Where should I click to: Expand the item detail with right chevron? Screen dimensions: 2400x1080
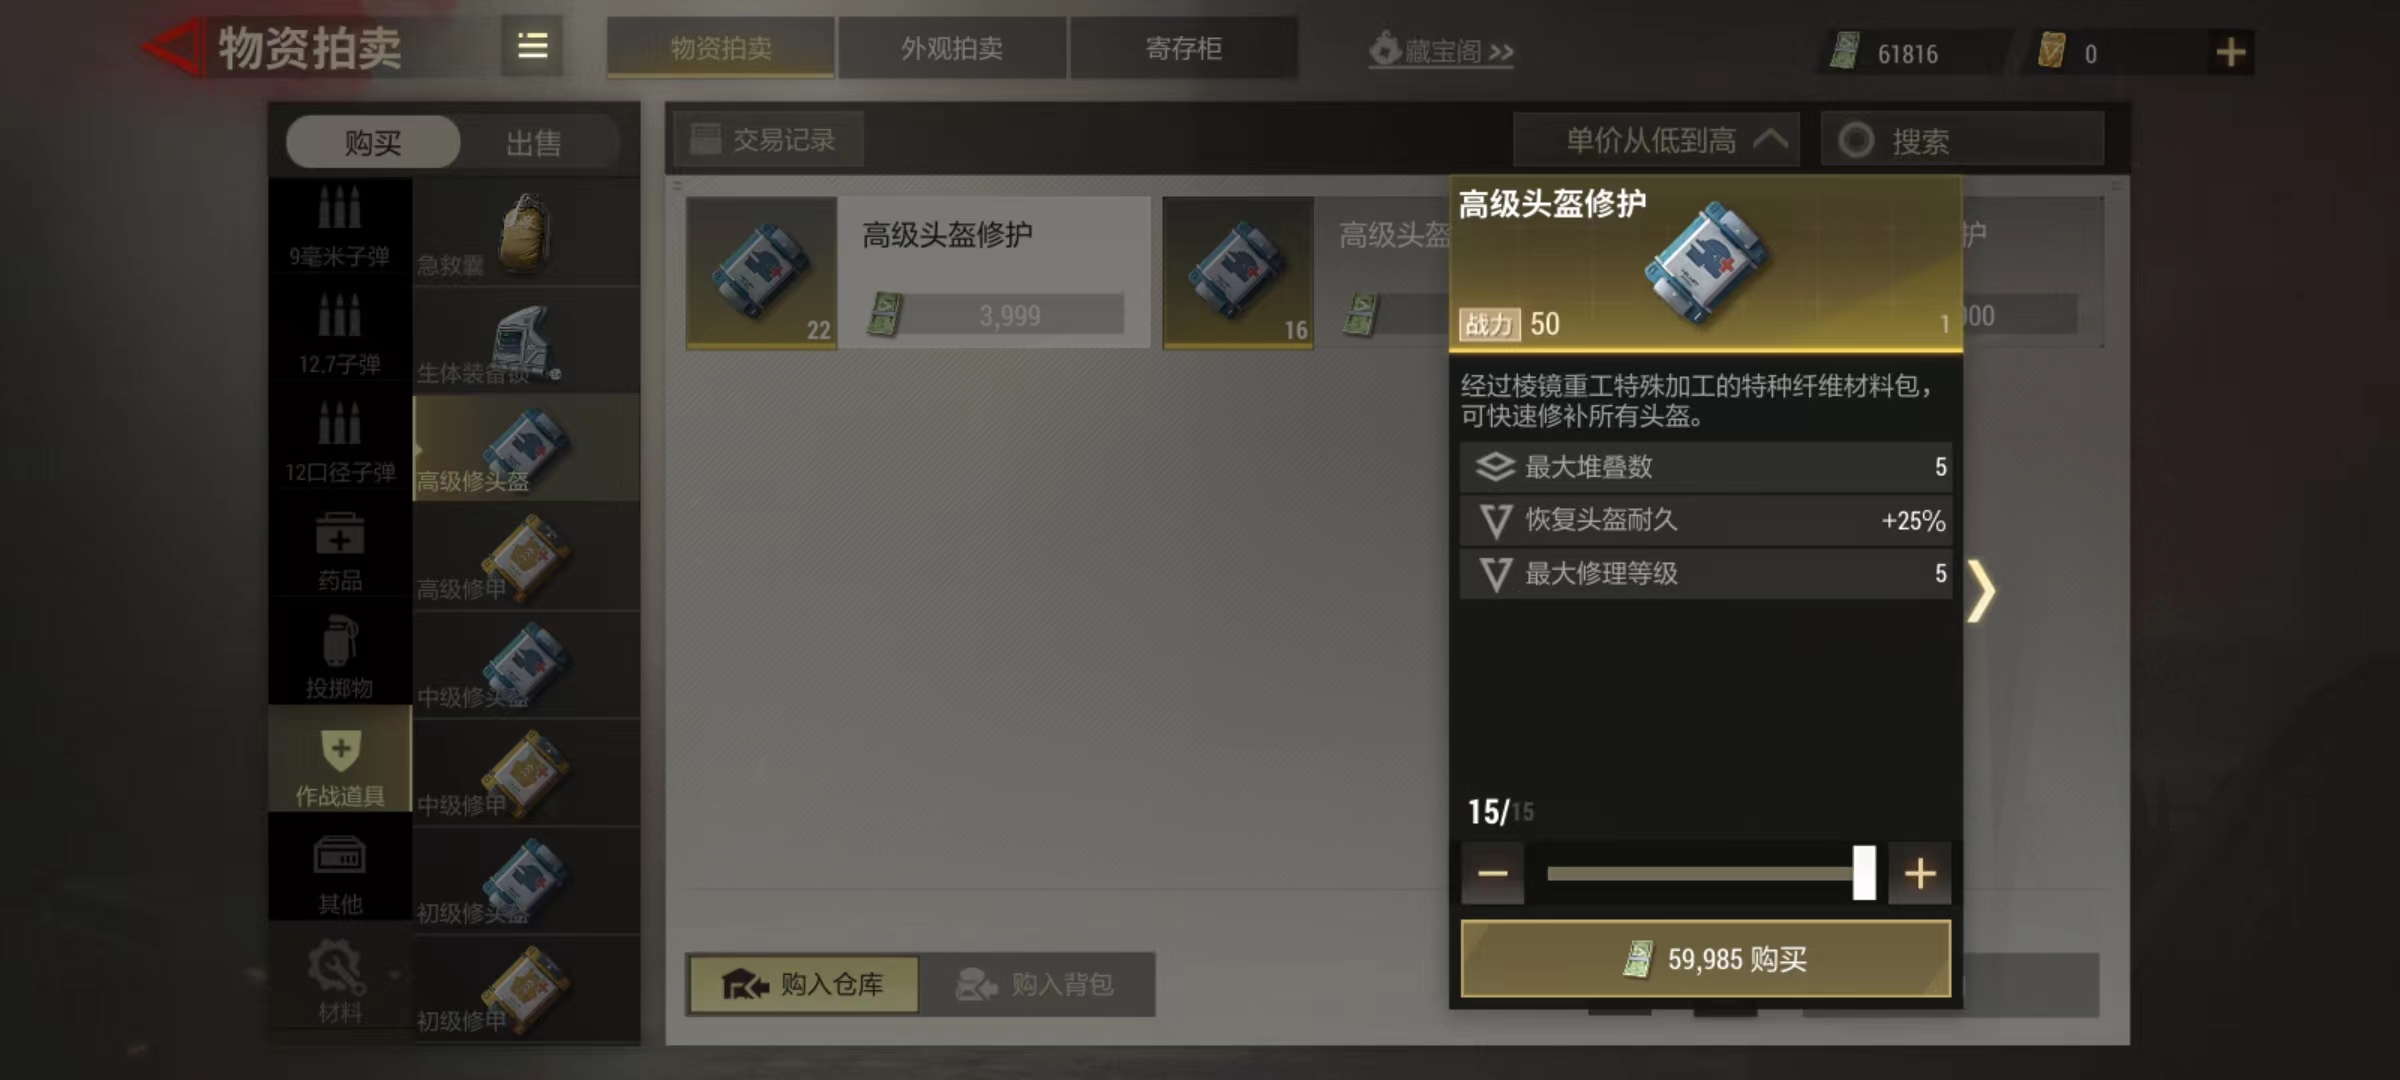click(1982, 591)
